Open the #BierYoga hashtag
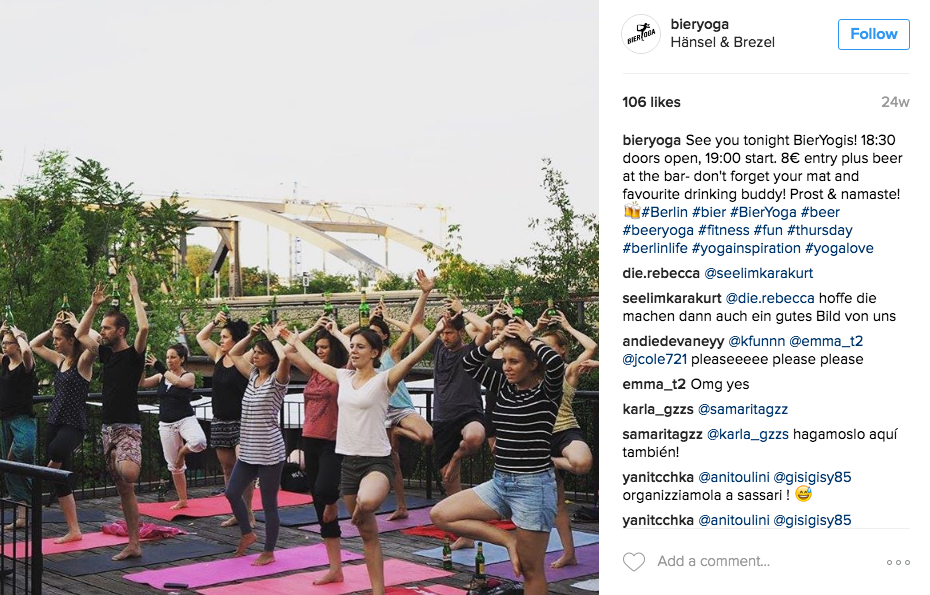This screenshot has height=595, width=930. tap(763, 212)
